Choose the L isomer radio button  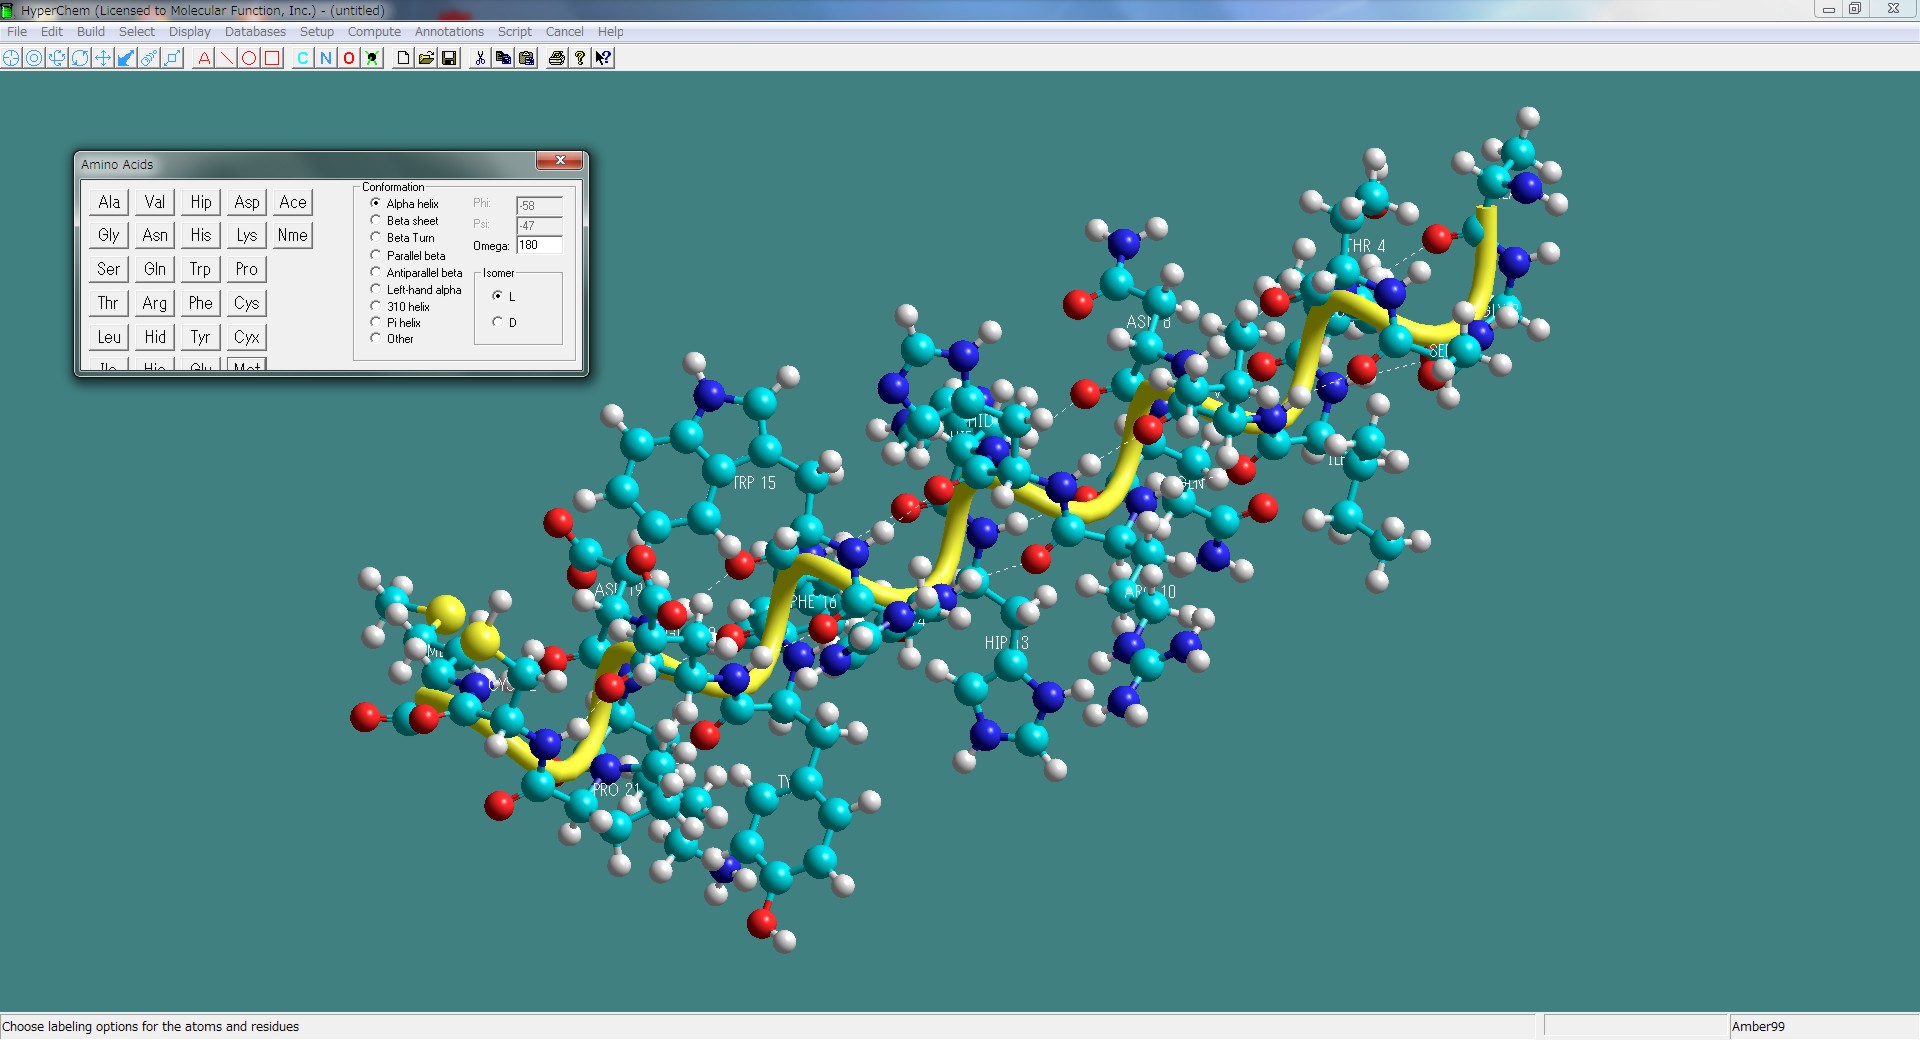click(x=504, y=297)
